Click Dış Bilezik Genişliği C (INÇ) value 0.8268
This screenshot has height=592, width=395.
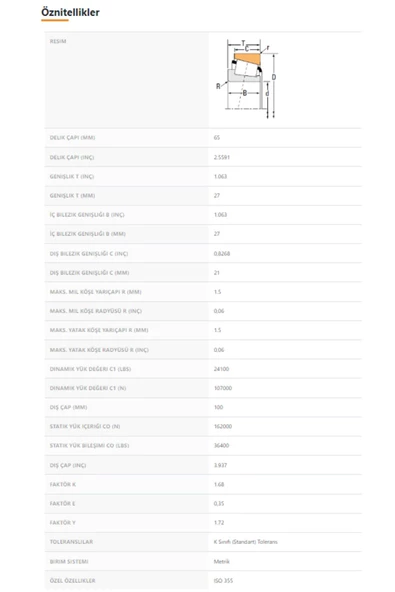[x=222, y=254]
